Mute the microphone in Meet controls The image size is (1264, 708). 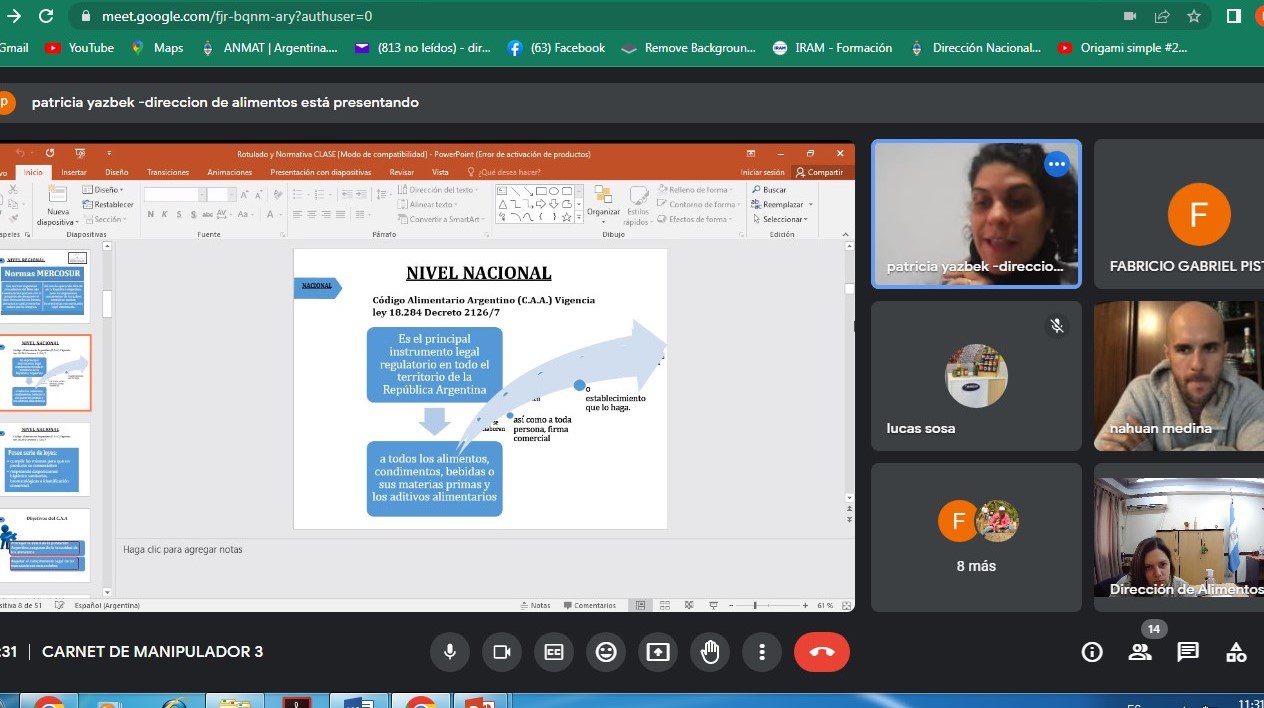[x=450, y=652]
